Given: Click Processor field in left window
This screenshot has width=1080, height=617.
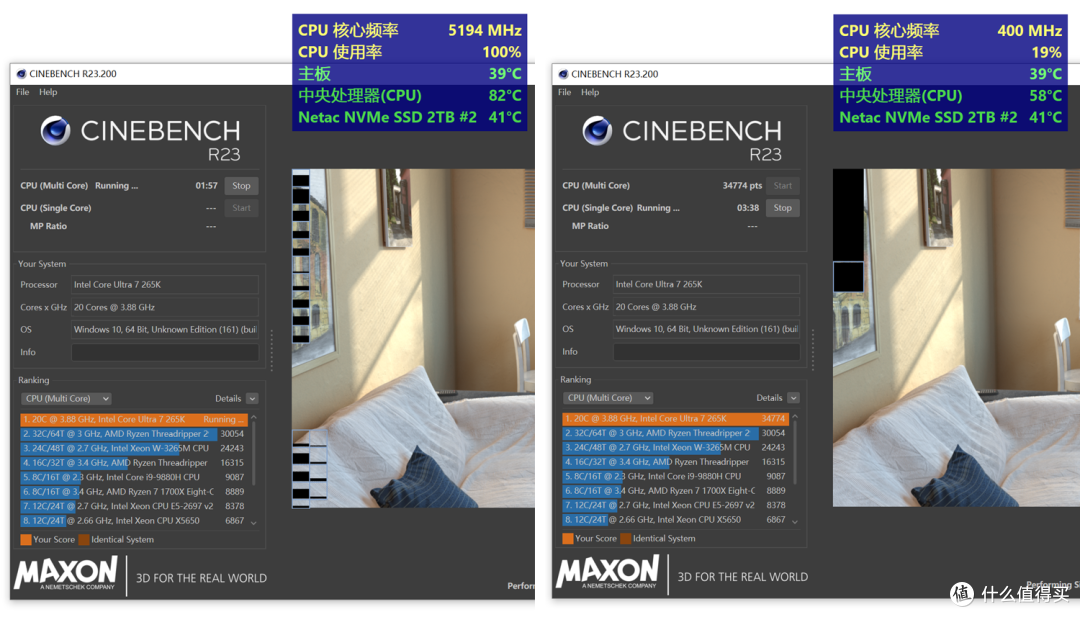Looking at the screenshot, I should (x=165, y=284).
